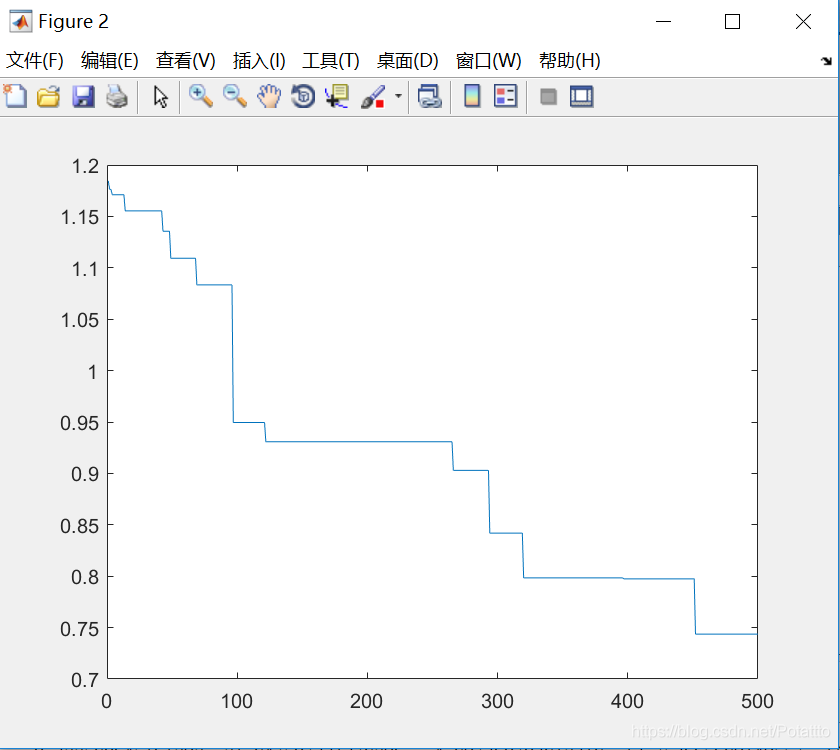Screen dimensions: 840x750
Task: Click the blue line plot curve
Action: coord(359,442)
